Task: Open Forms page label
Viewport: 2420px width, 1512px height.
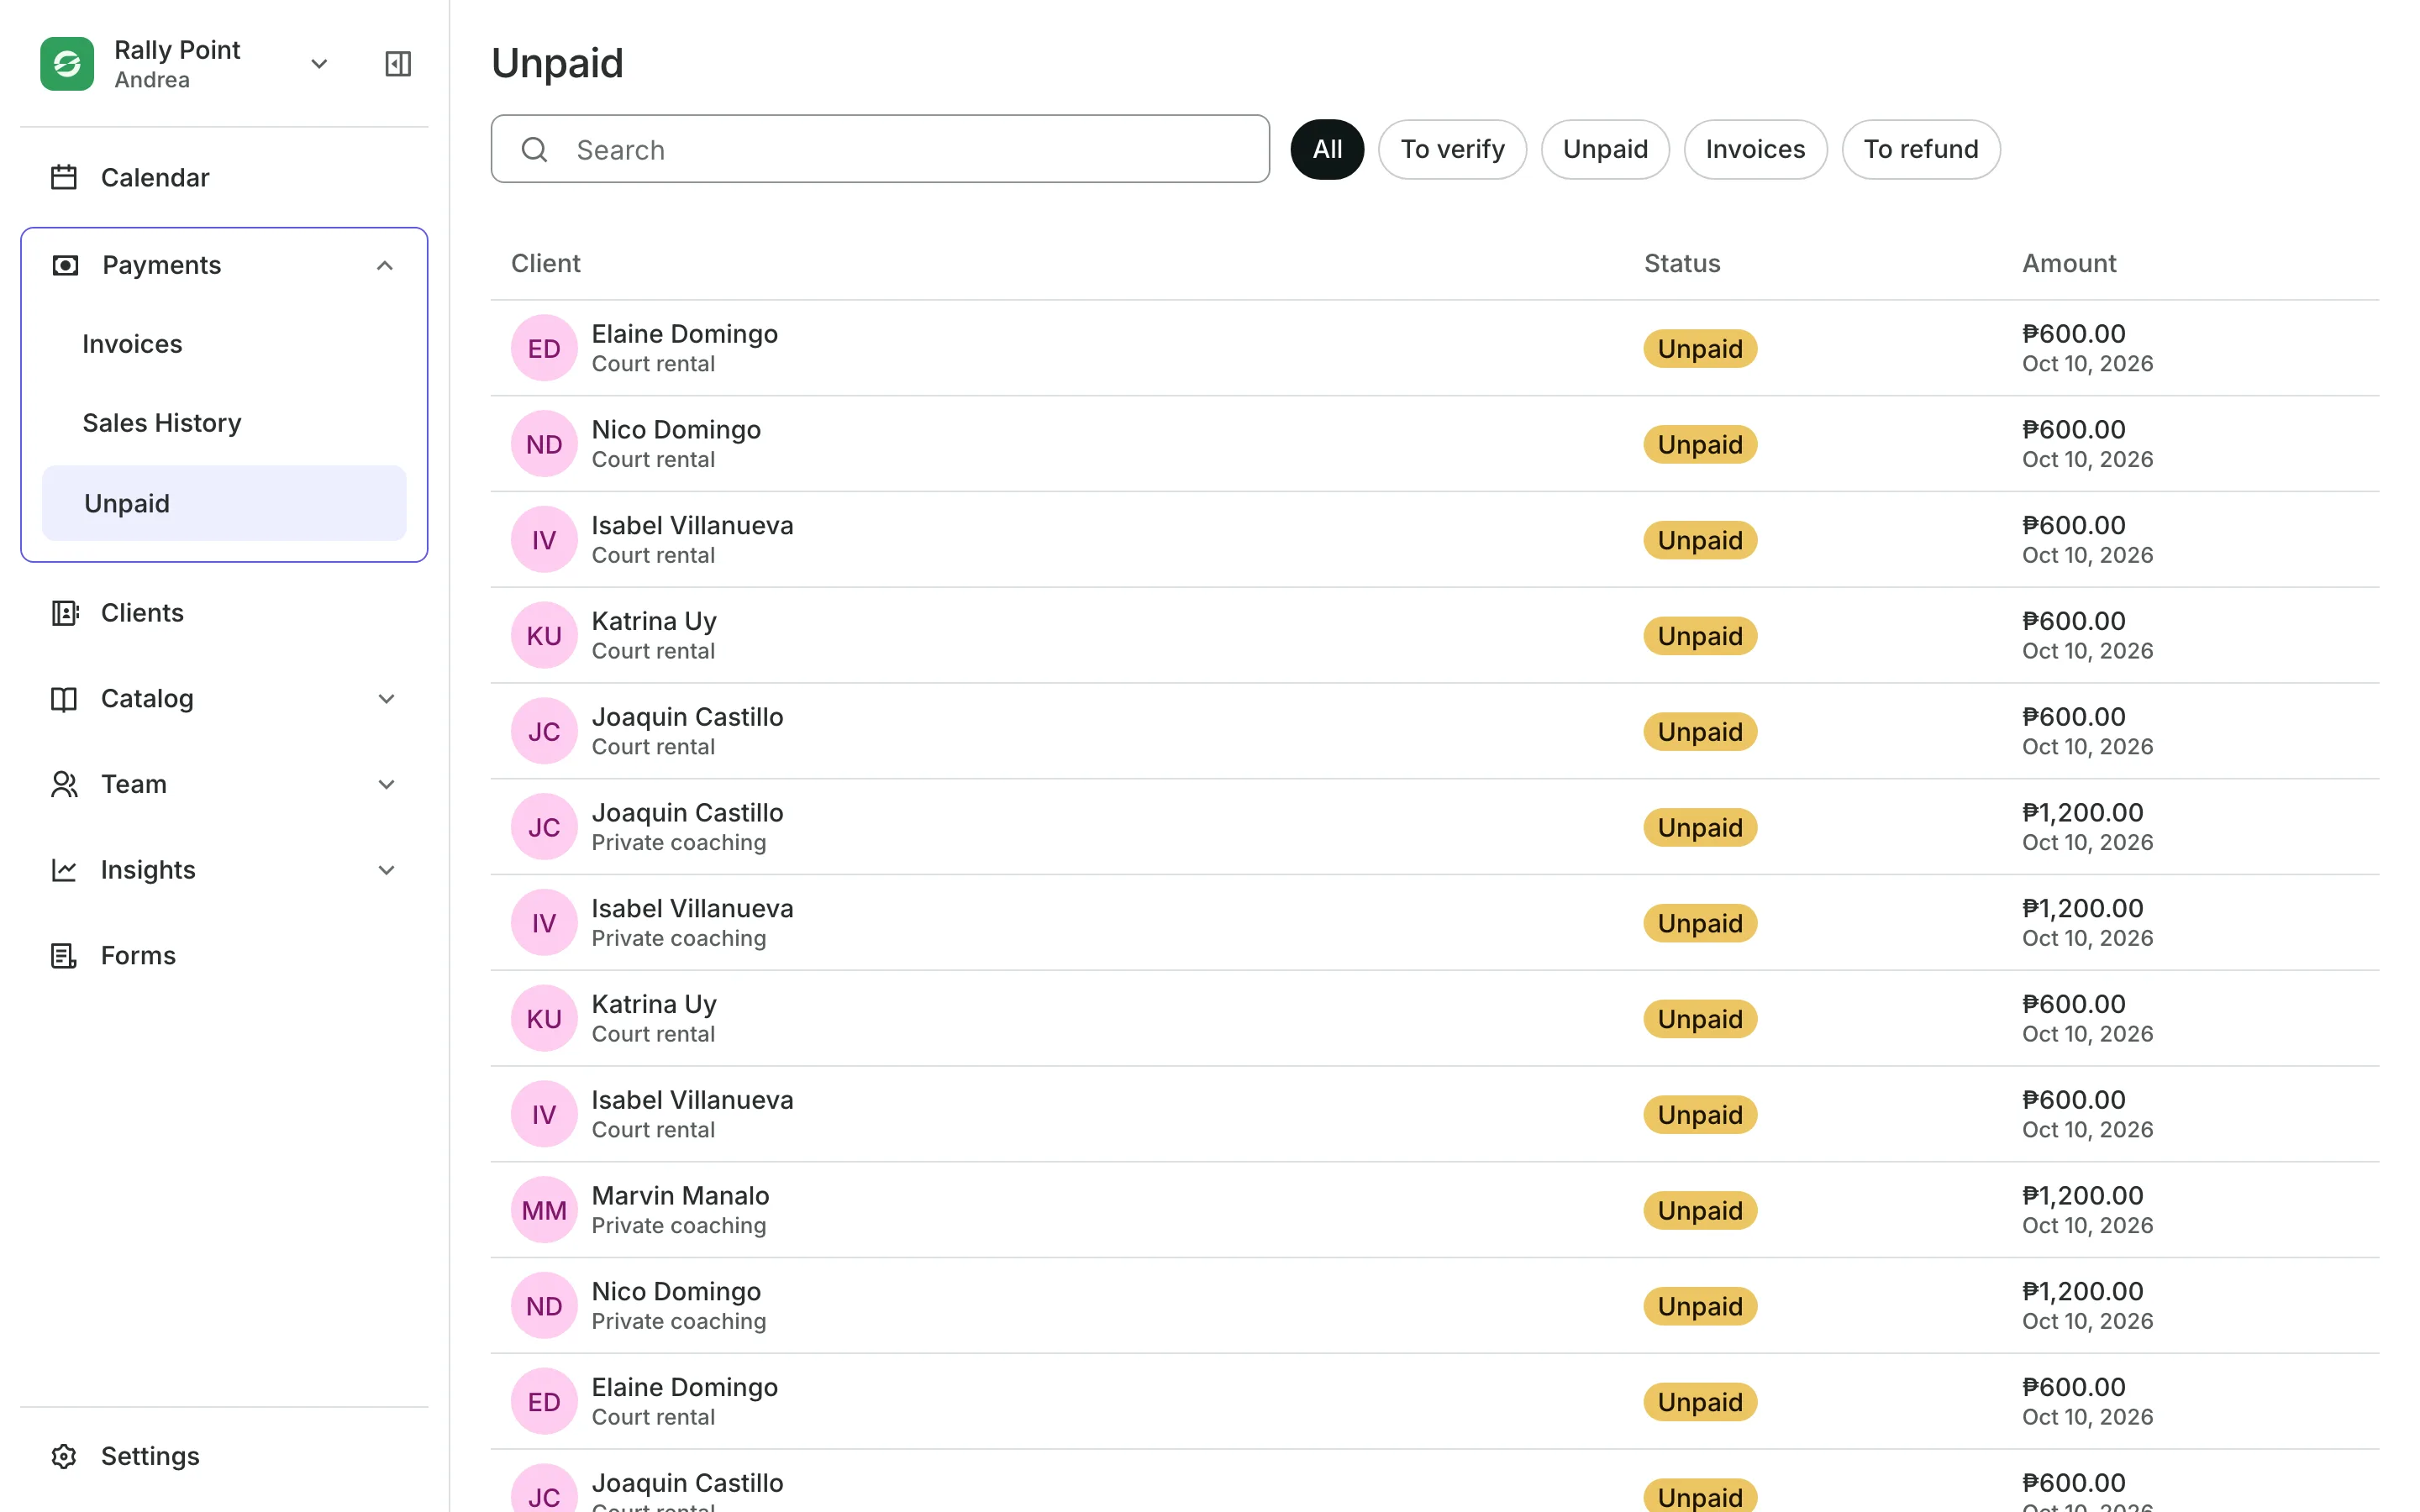Action: [138, 956]
